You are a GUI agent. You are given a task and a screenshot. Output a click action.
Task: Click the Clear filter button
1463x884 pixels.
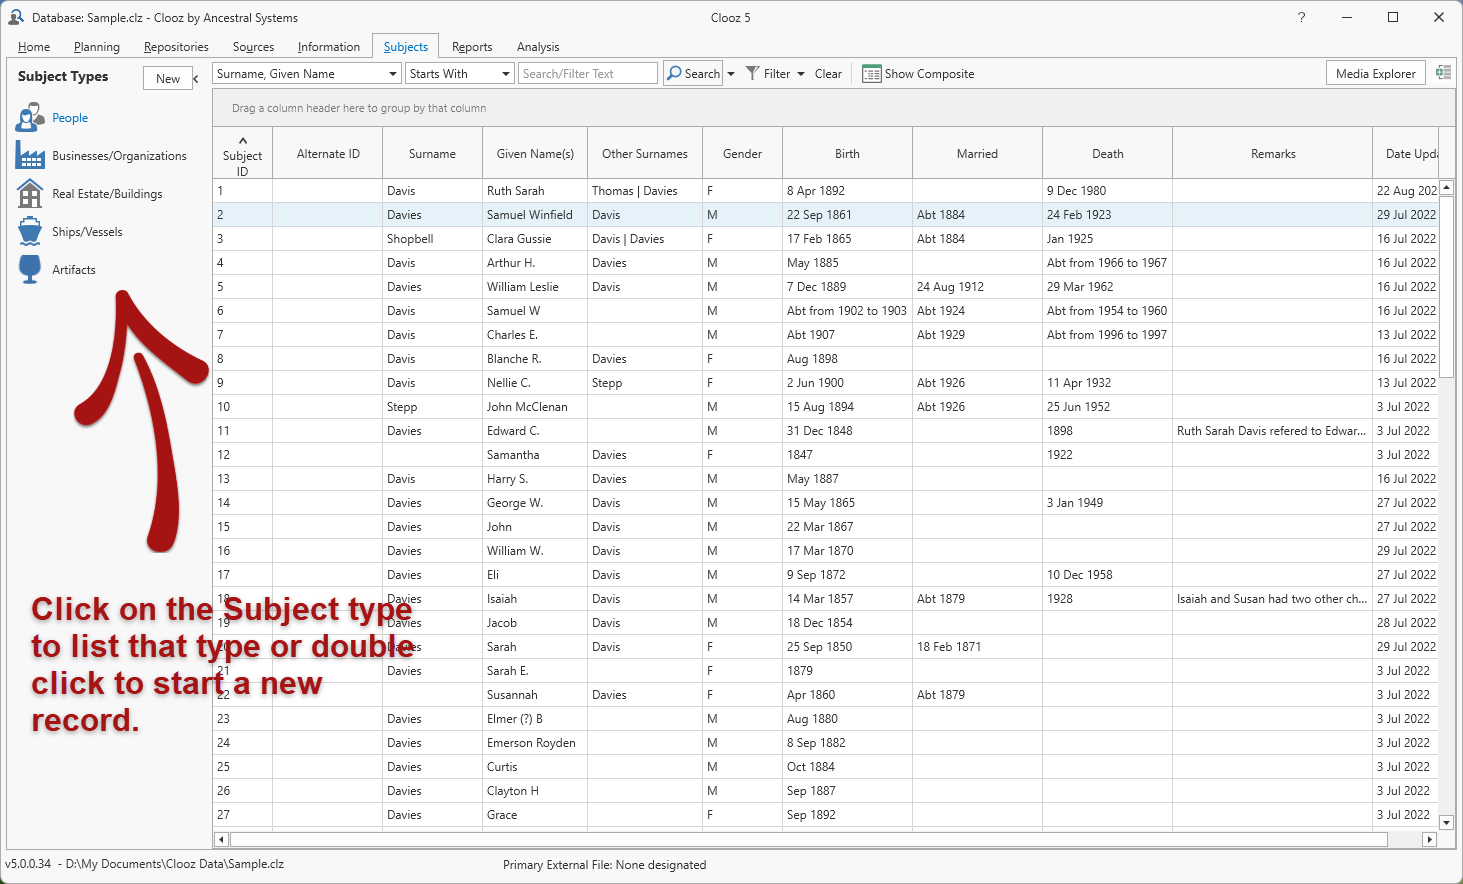(828, 74)
